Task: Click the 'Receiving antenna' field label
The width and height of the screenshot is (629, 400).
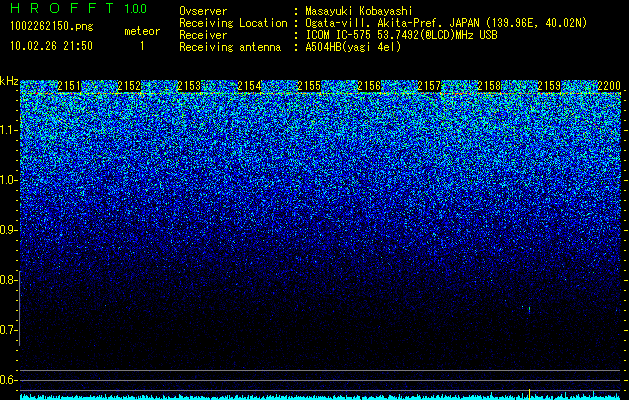Action: [x=230, y=47]
